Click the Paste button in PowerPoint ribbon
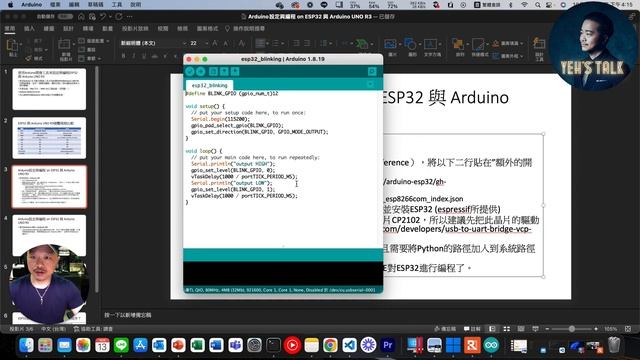This screenshot has width=640, height=360. click(12, 48)
